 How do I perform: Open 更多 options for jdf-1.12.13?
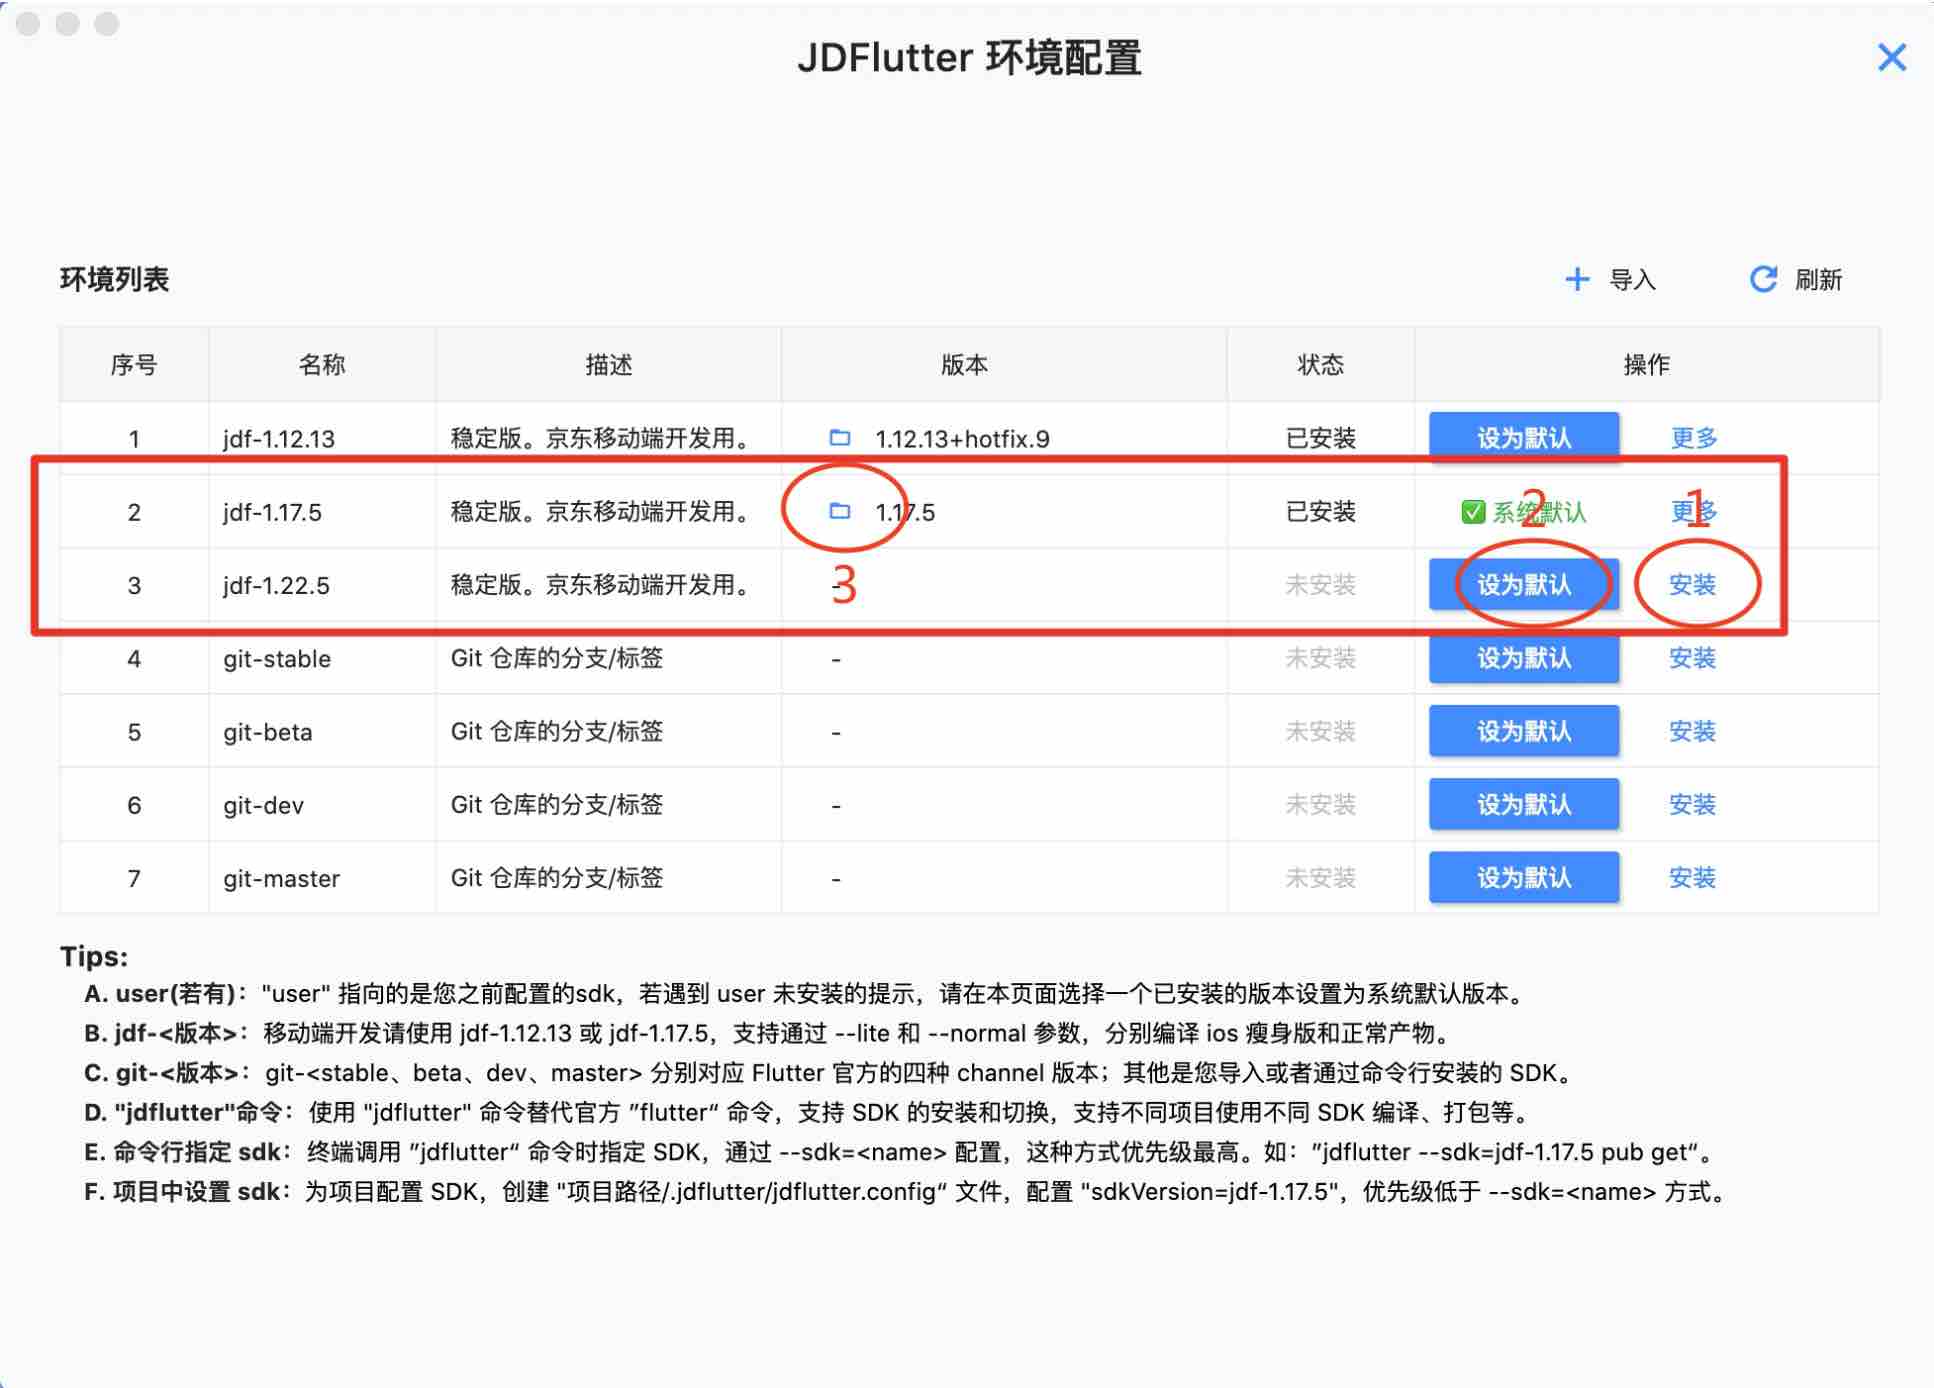point(1693,437)
